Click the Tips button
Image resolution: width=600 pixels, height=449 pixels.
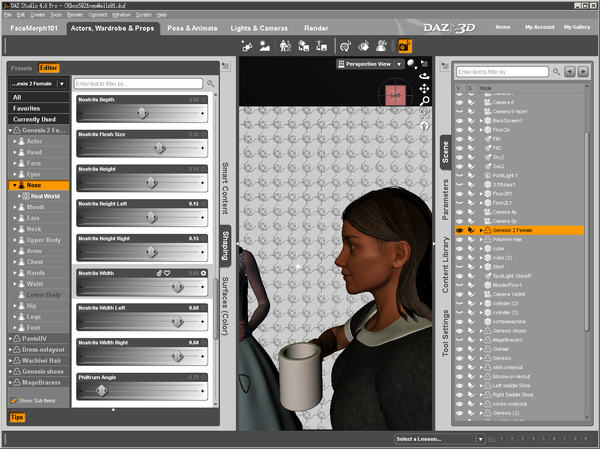click(x=17, y=417)
